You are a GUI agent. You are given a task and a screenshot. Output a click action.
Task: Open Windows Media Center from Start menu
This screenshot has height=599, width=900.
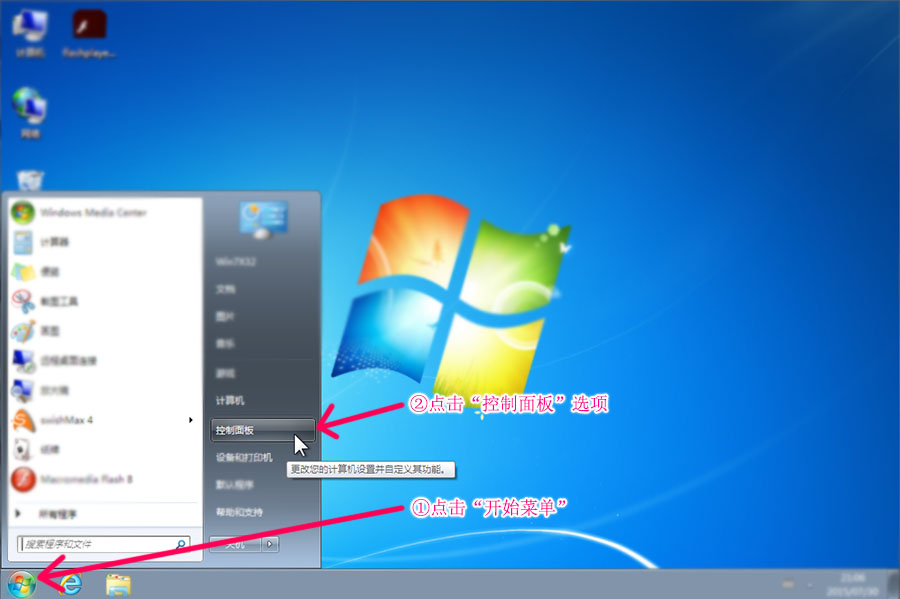[x=105, y=213]
